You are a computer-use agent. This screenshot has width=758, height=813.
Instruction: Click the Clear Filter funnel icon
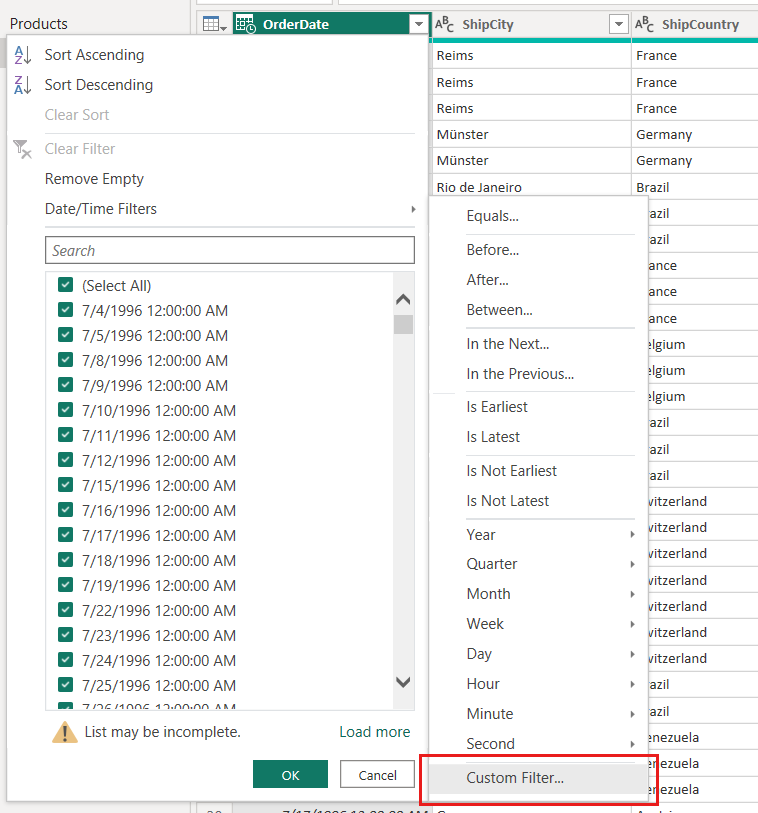point(22,149)
